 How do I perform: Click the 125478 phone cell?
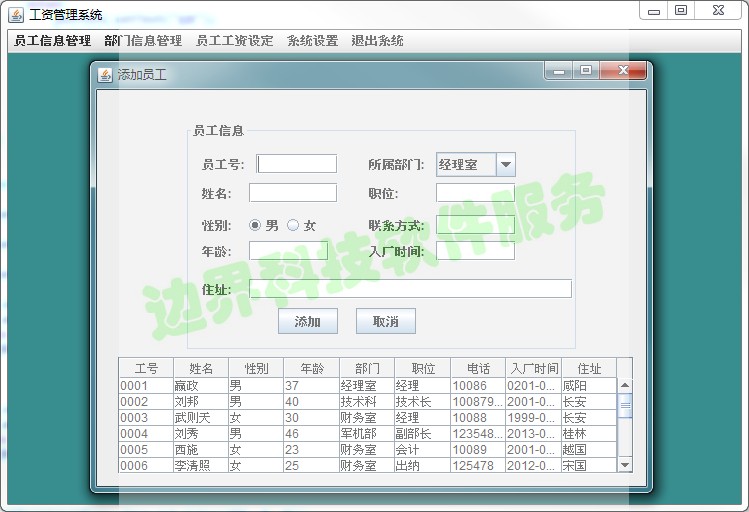[478, 465]
